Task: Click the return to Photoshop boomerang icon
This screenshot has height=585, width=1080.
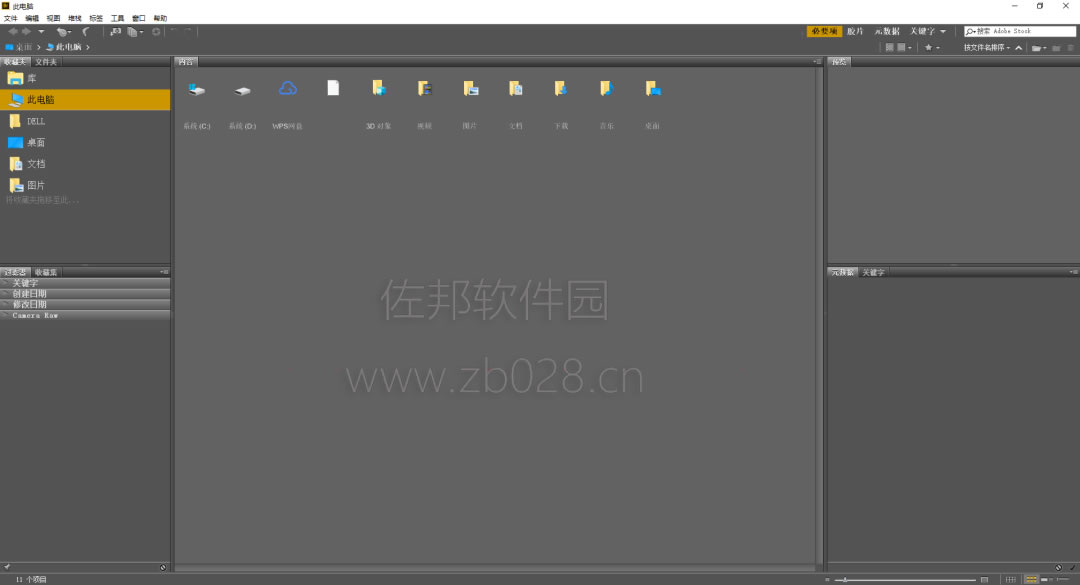Action: 86,32
